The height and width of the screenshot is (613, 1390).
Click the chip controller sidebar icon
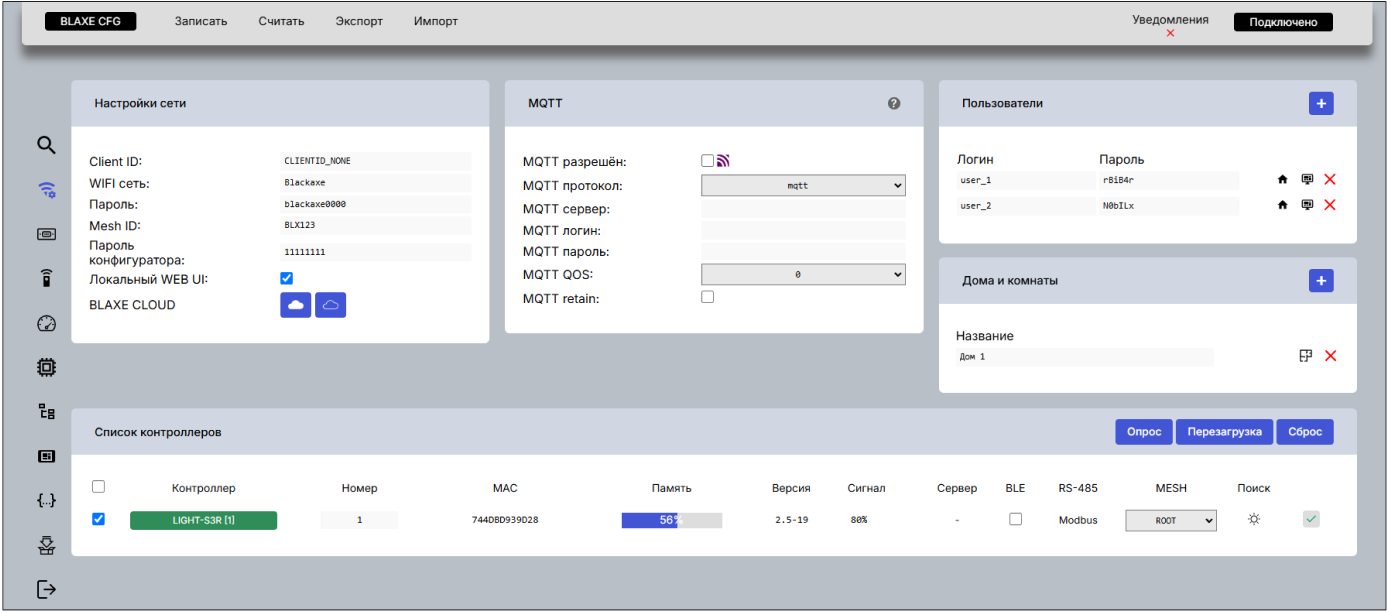[x=46, y=367]
